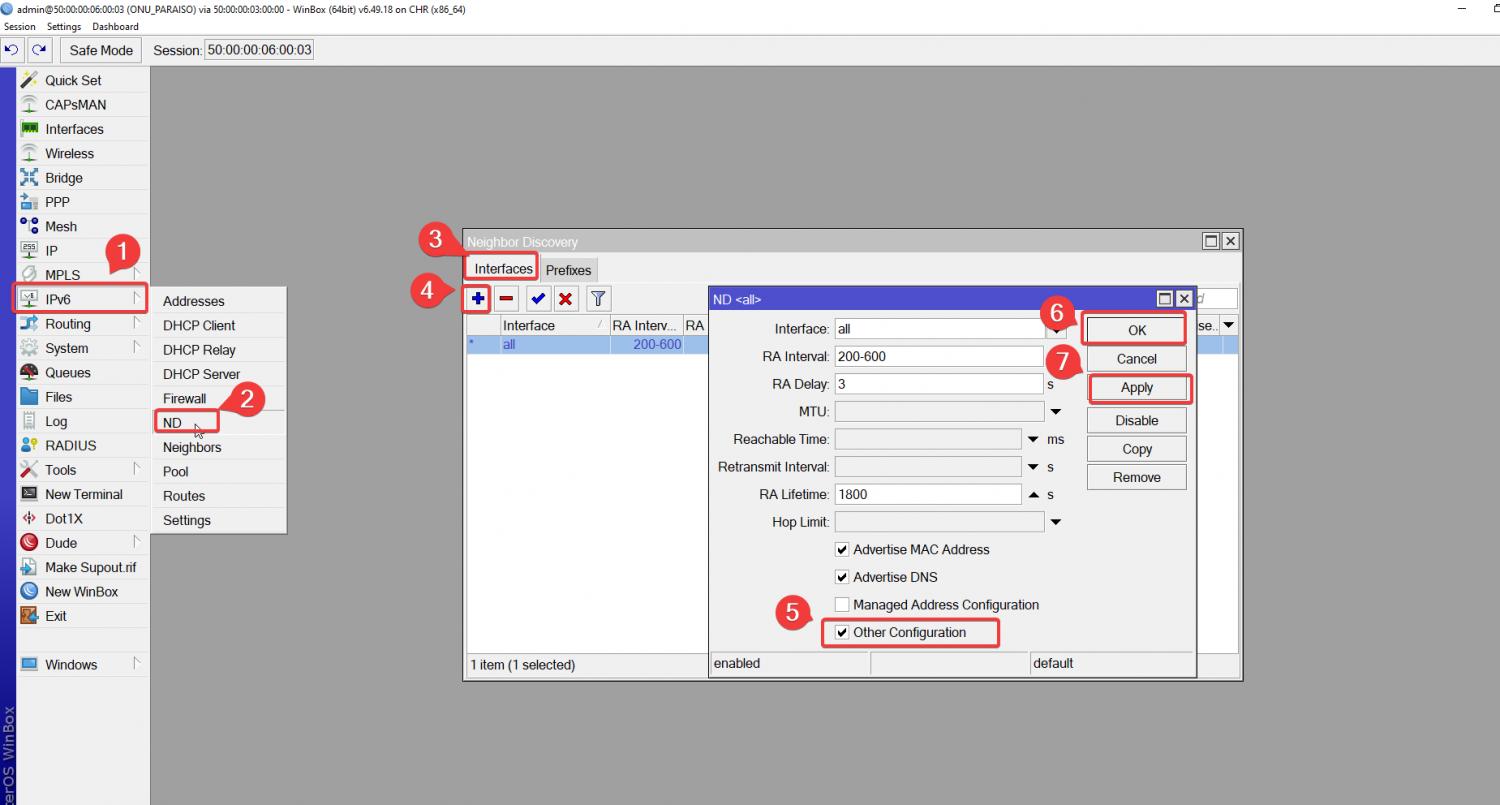Open Quick Set in sidebar
This screenshot has width=1500, height=805.
pos(73,80)
